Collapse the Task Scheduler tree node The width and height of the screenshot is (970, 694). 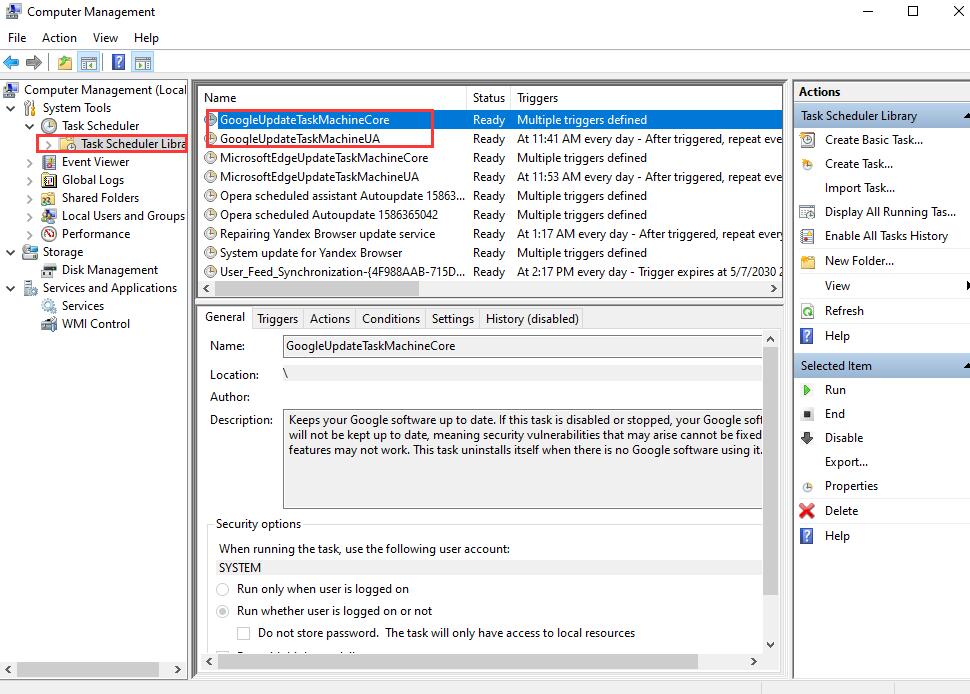pyautogui.click(x=30, y=126)
